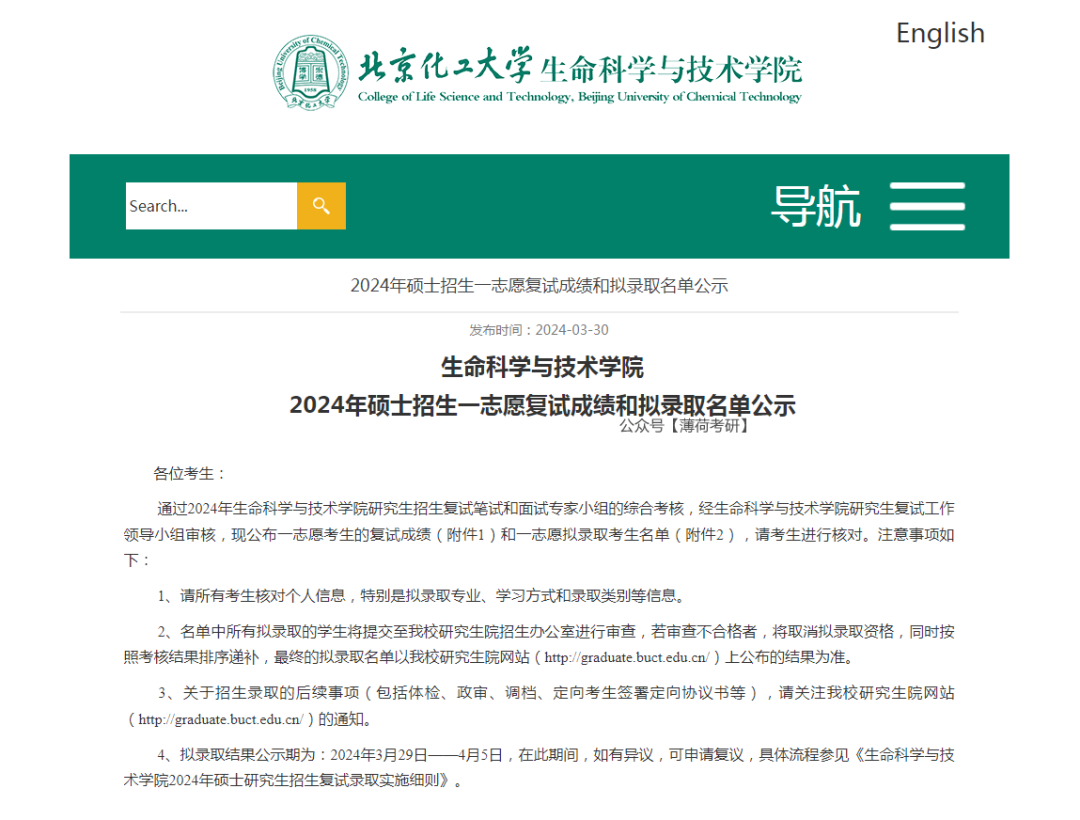Screen dimensions: 1080x820
Task: Click inside the Search input box
Action: pos(210,206)
